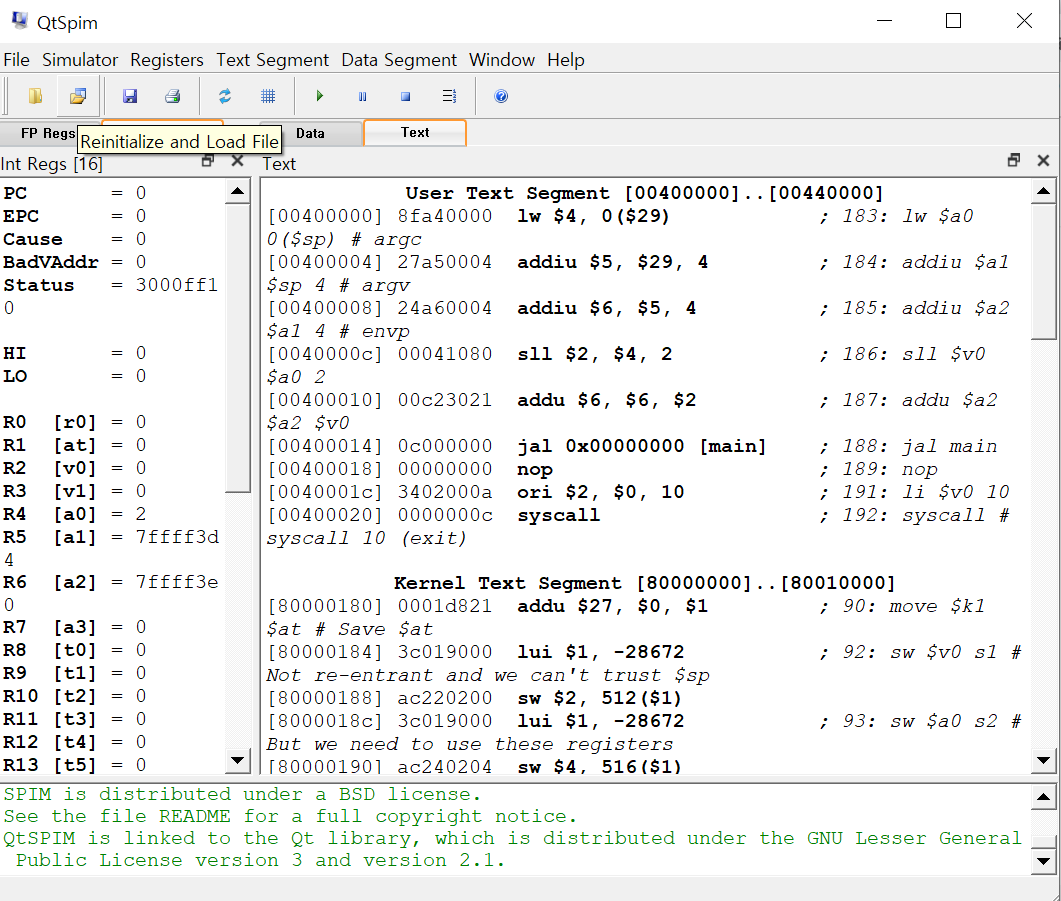Run program with green play icon
Viewport: 1061px width, 901px height.
[x=319, y=96]
